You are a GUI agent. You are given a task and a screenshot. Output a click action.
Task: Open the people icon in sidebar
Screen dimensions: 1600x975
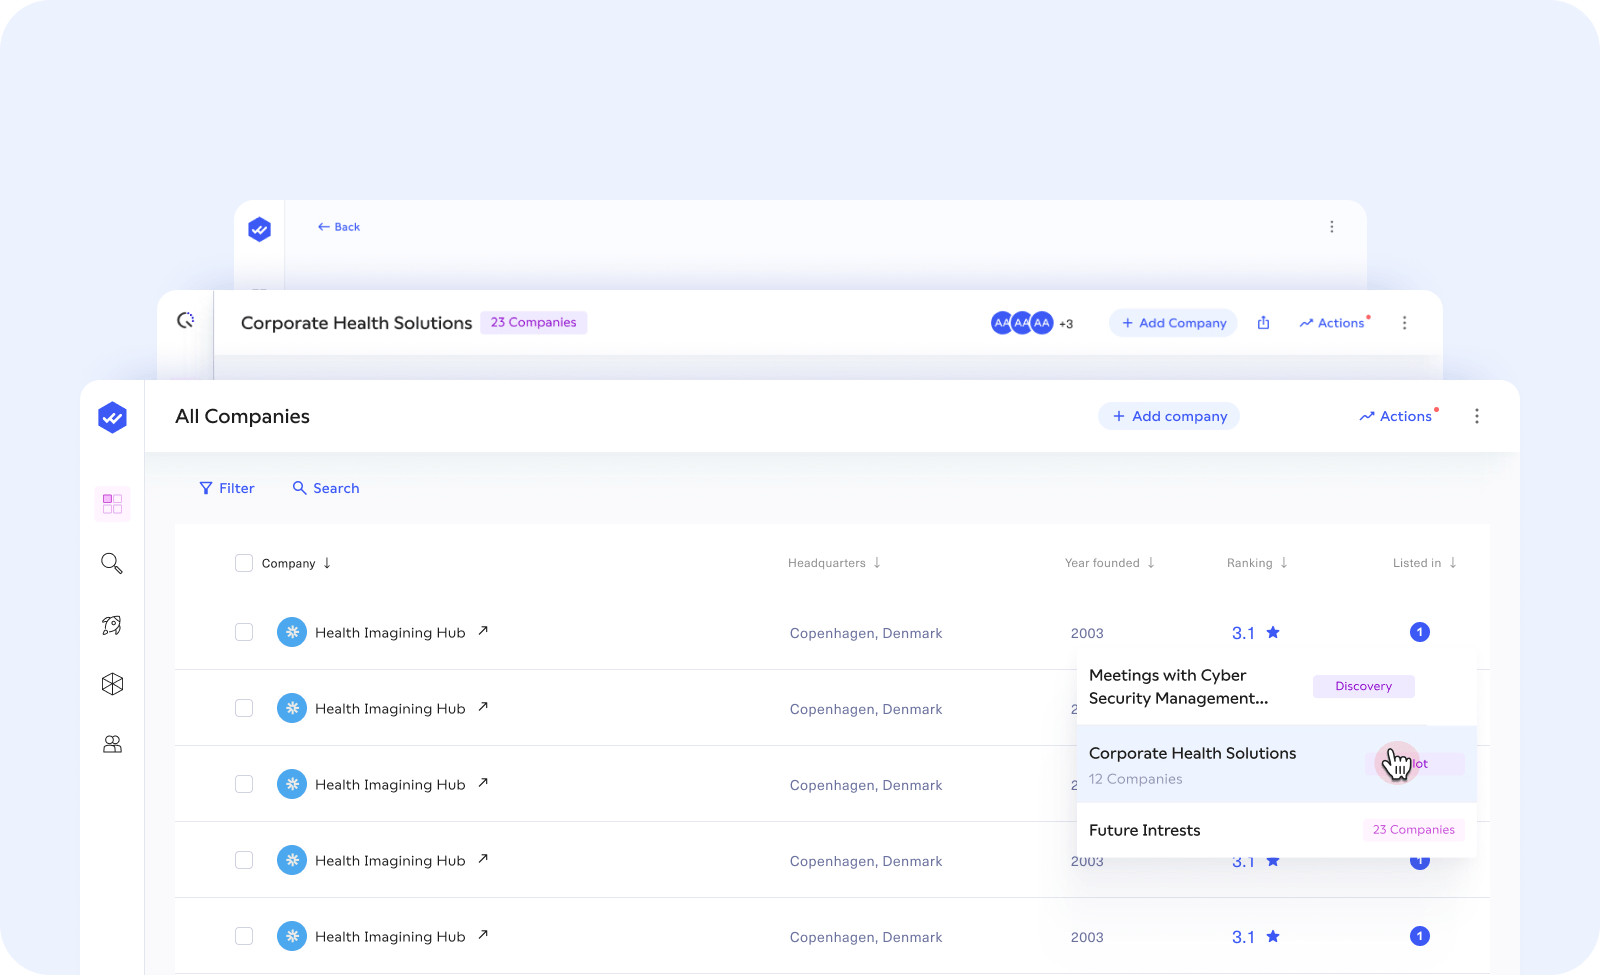click(112, 744)
